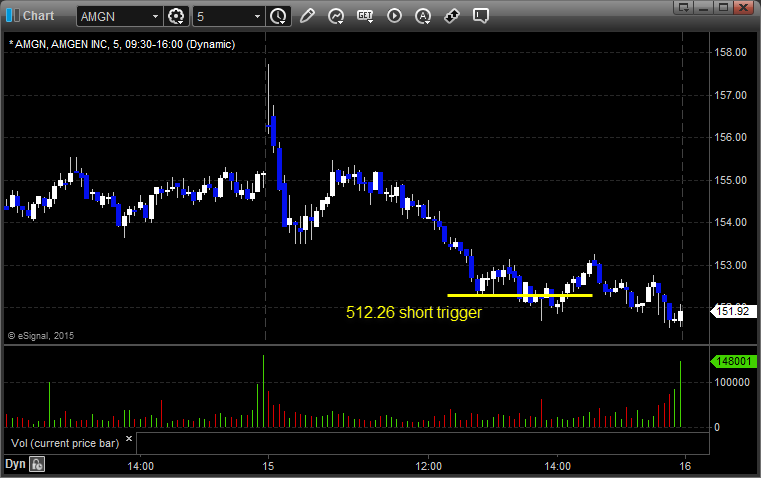Image resolution: width=761 pixels, height=478 pixels.
Task: Click the 12:00 time axis label
Action: coord(429,466)
